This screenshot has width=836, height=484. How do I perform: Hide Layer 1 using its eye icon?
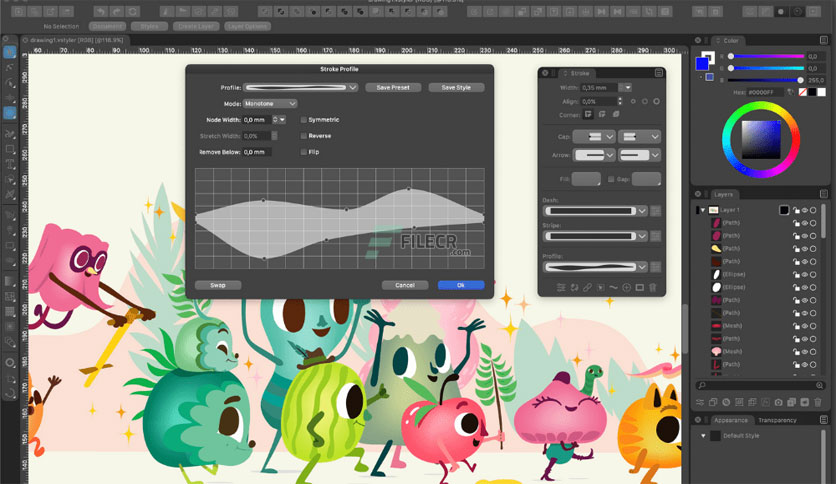[x=805, y=210]
